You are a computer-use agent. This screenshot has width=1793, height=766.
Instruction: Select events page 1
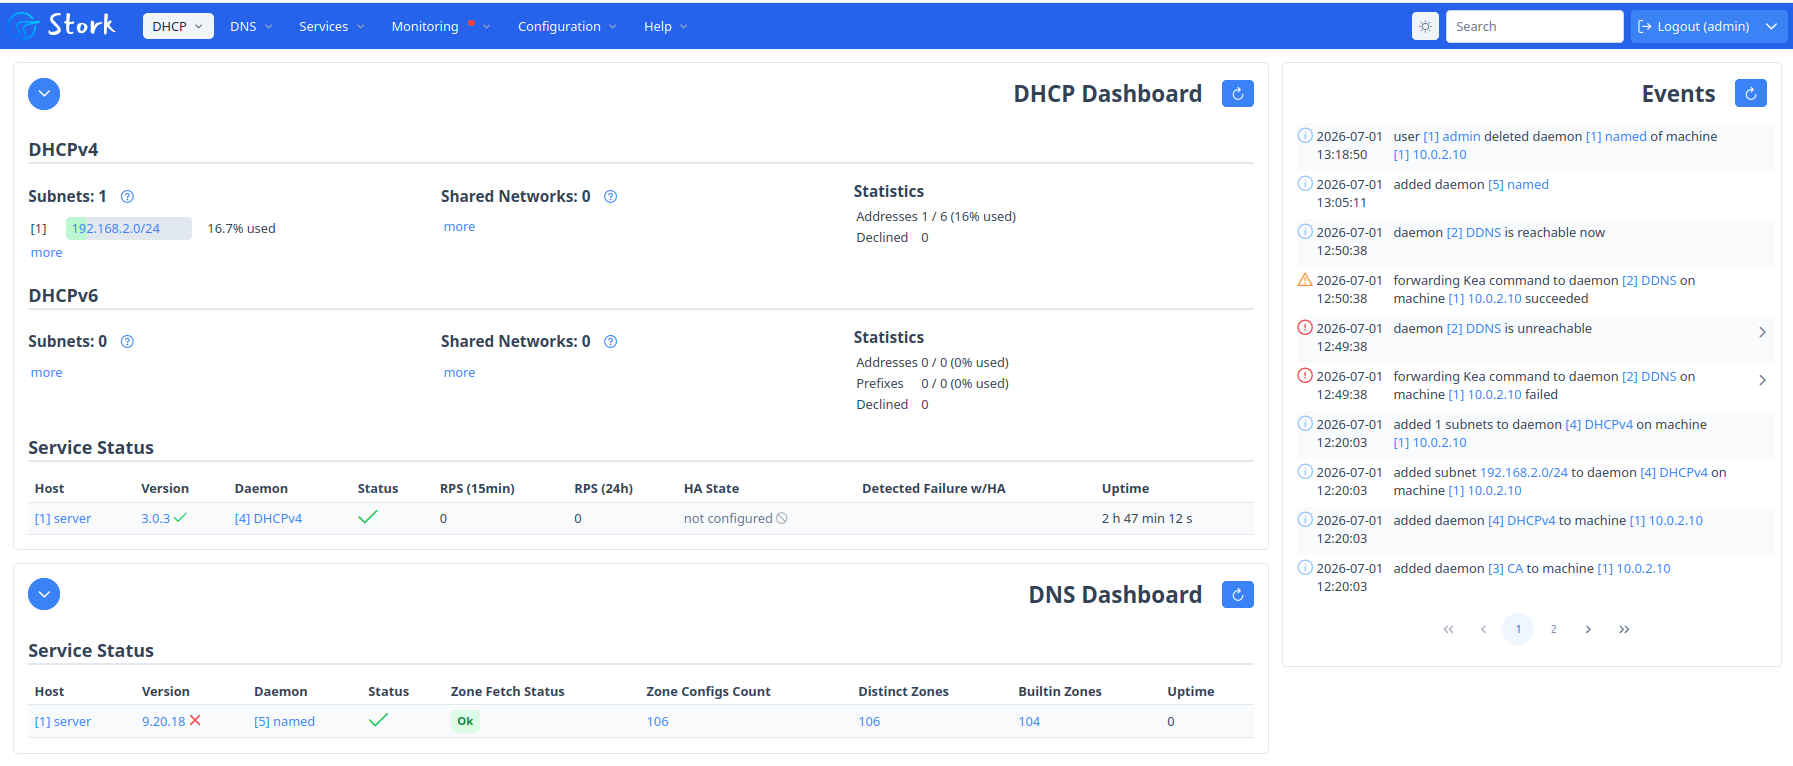tap(1518, 629)
